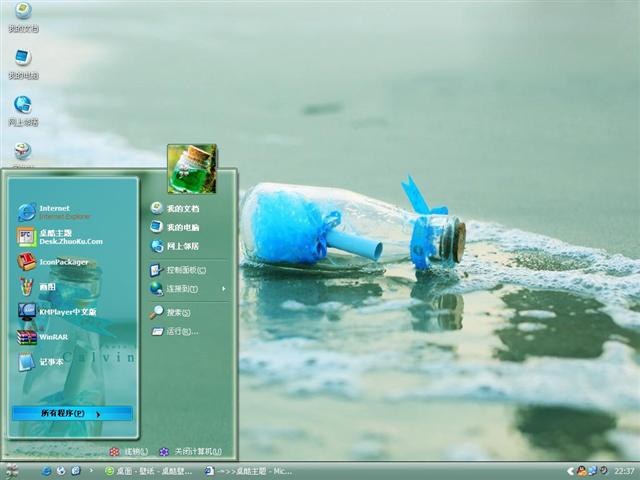Launch IconPackager from the Start menu
640x480 pixels.
pyautogui.click(x=52, y=262)
